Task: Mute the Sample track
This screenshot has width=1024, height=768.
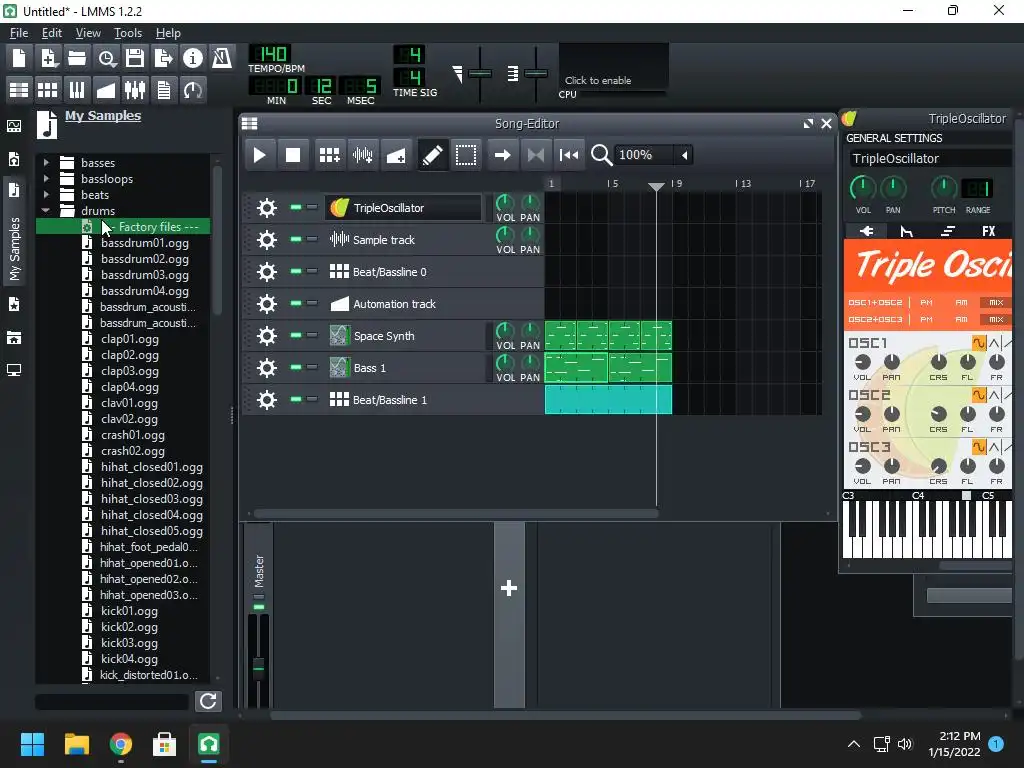Action: (x=296, y=239)
